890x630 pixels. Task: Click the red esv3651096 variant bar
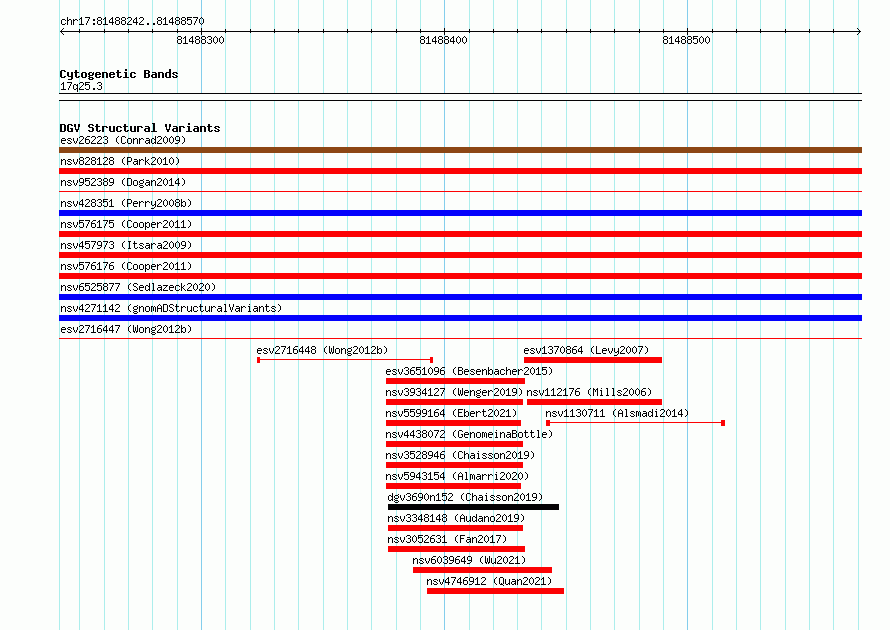455,381
